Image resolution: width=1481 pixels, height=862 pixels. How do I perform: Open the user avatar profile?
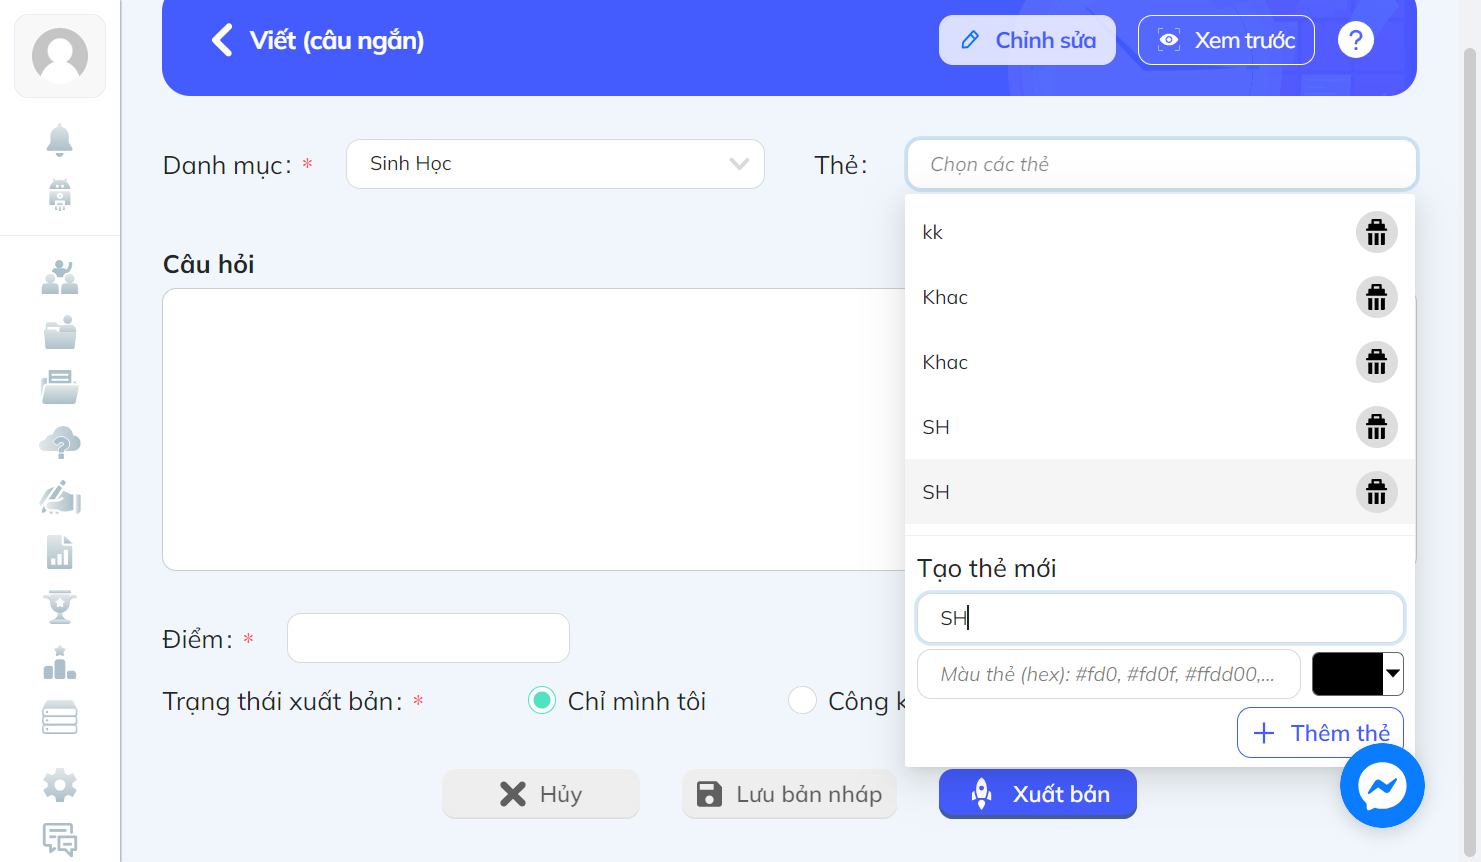pos(60,55)
